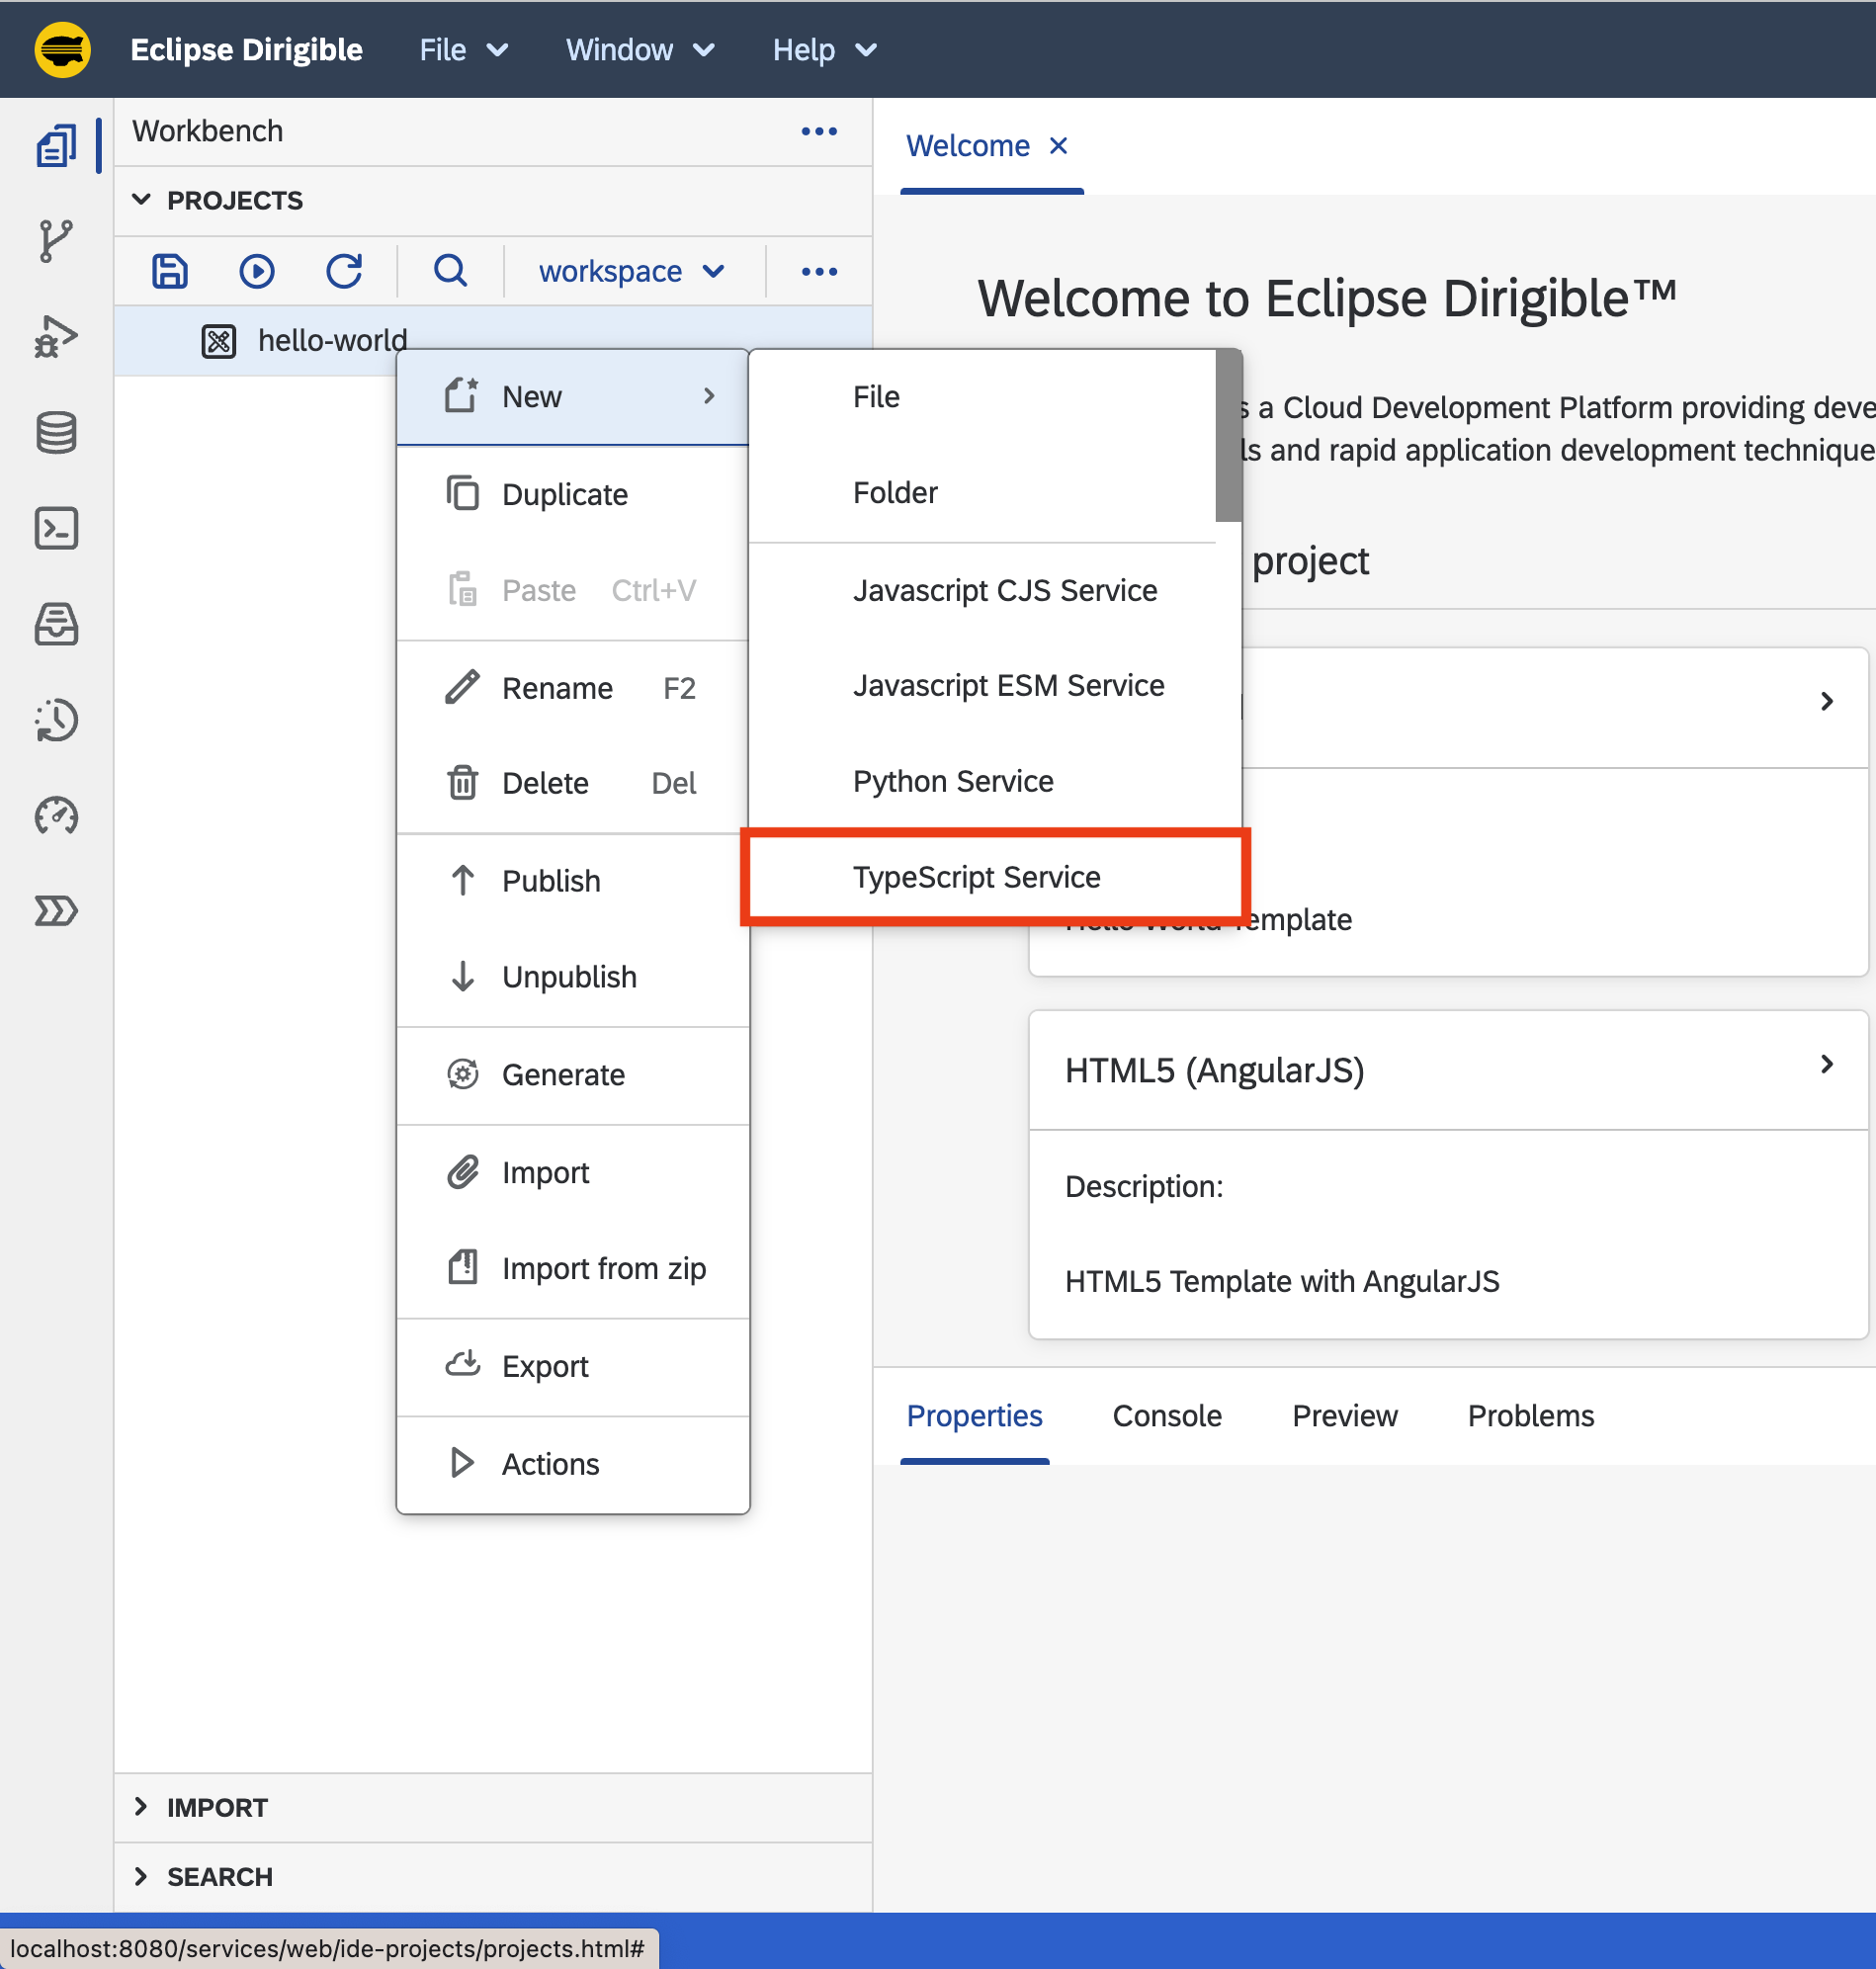Viewport: 1876px width, 1969px height.
Task: Choose Publish from the context menu
Action: tap(573, 881)
